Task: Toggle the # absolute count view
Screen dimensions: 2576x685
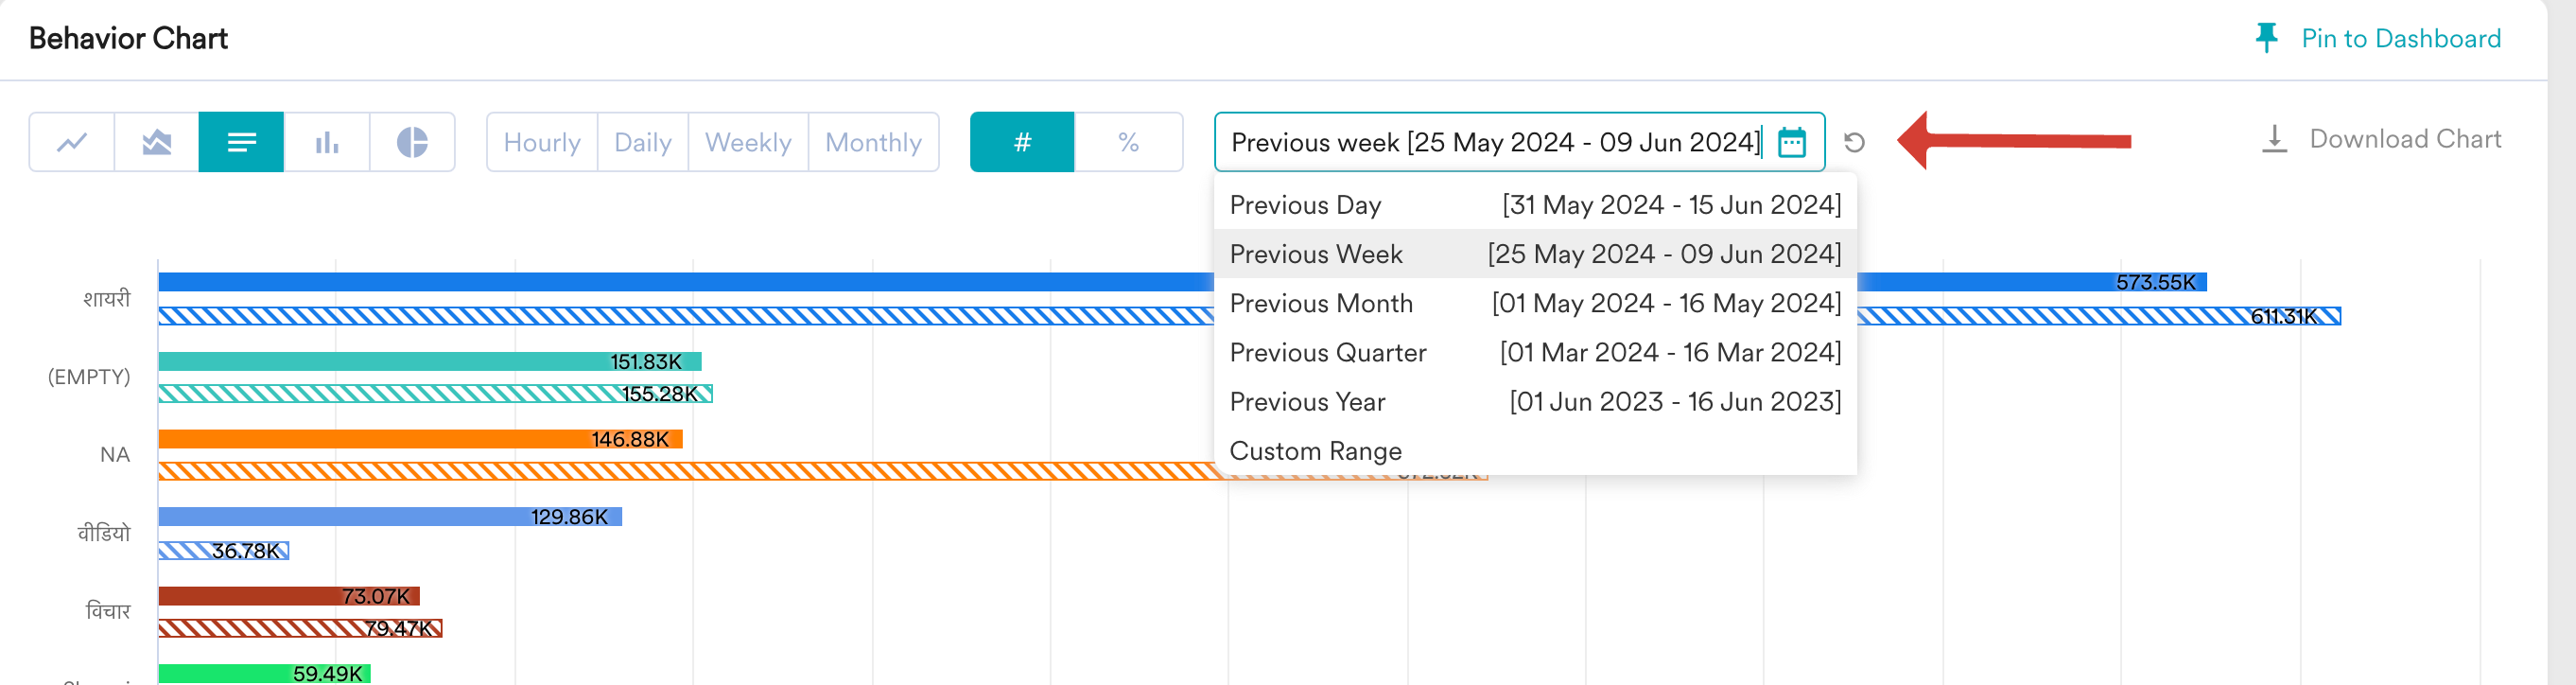Action: [x=1022, y=142]
